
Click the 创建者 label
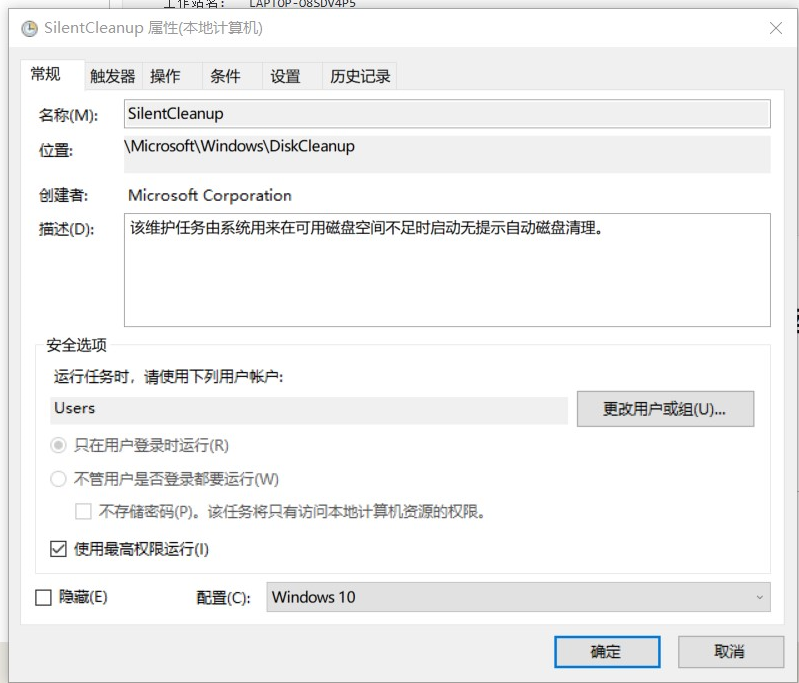pyautogui.click(x=63, y=195)
